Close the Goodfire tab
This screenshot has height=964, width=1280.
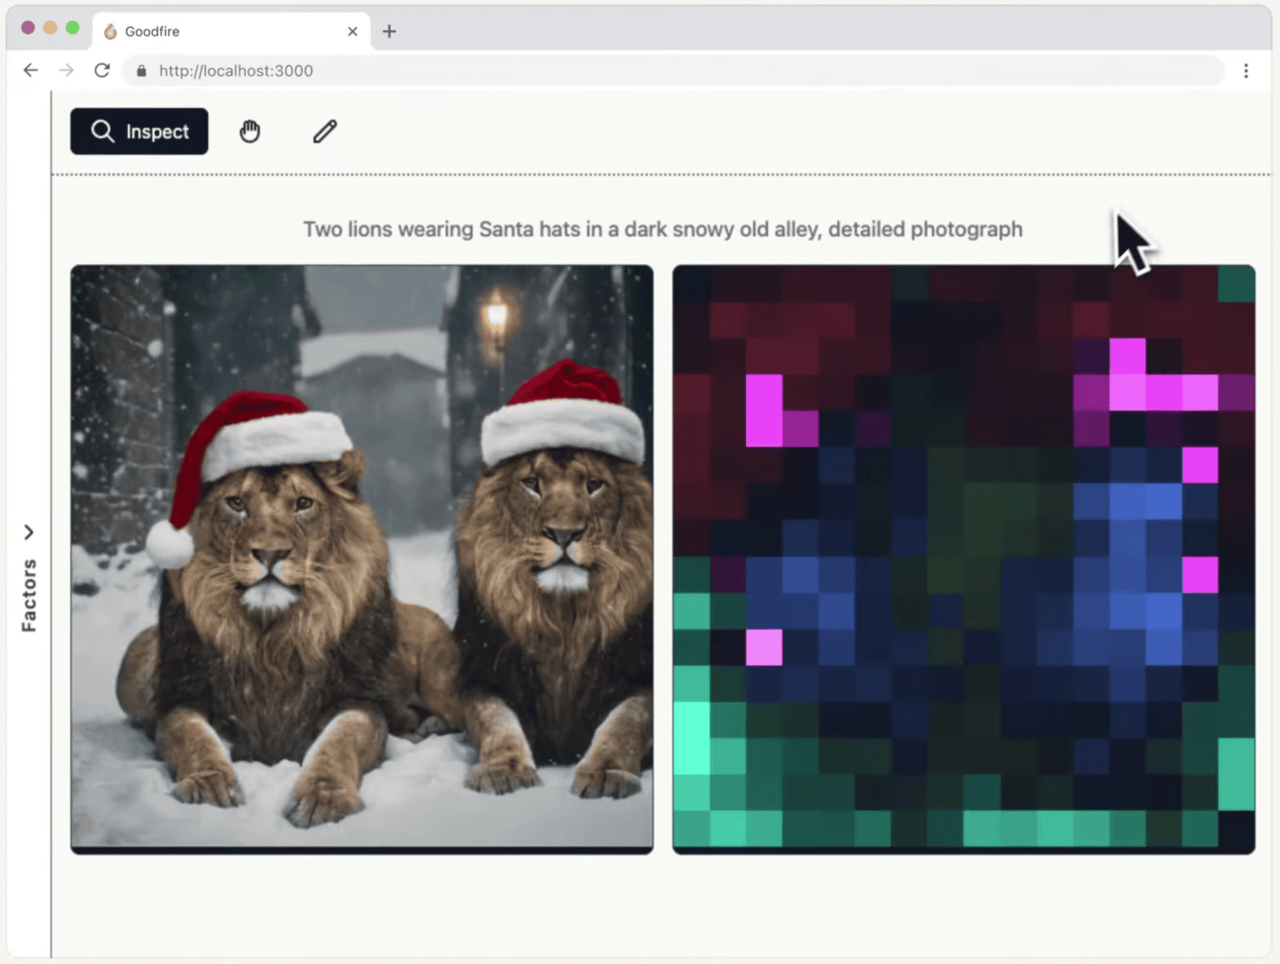352,31
